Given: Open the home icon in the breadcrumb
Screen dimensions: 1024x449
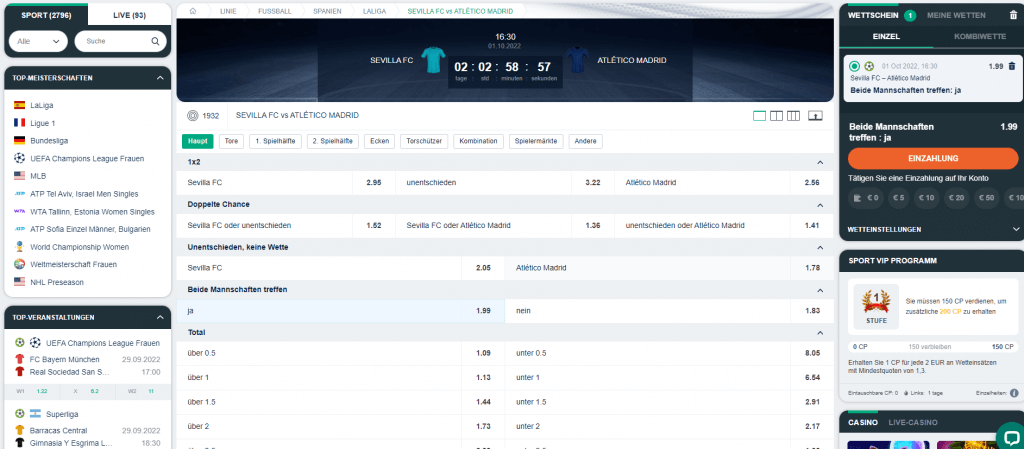Looking at the screenshot, I should pos(192,11).
